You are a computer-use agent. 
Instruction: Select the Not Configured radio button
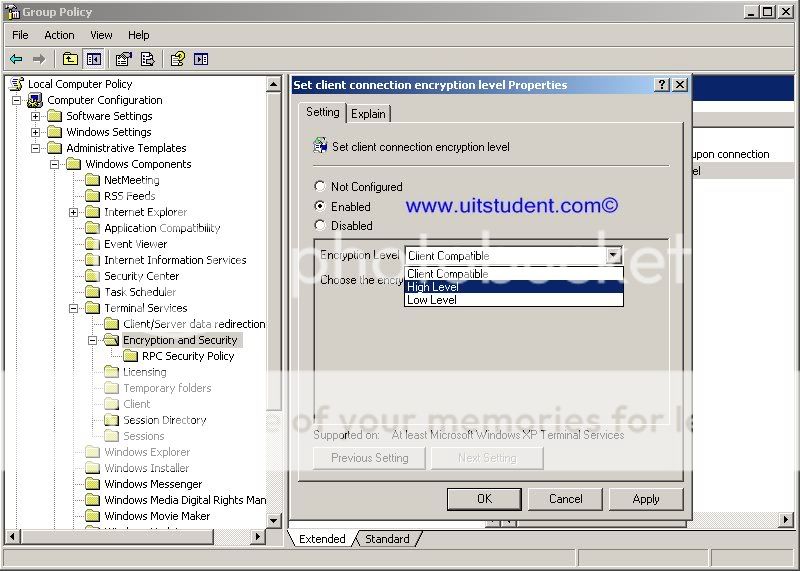pos(320,186)
